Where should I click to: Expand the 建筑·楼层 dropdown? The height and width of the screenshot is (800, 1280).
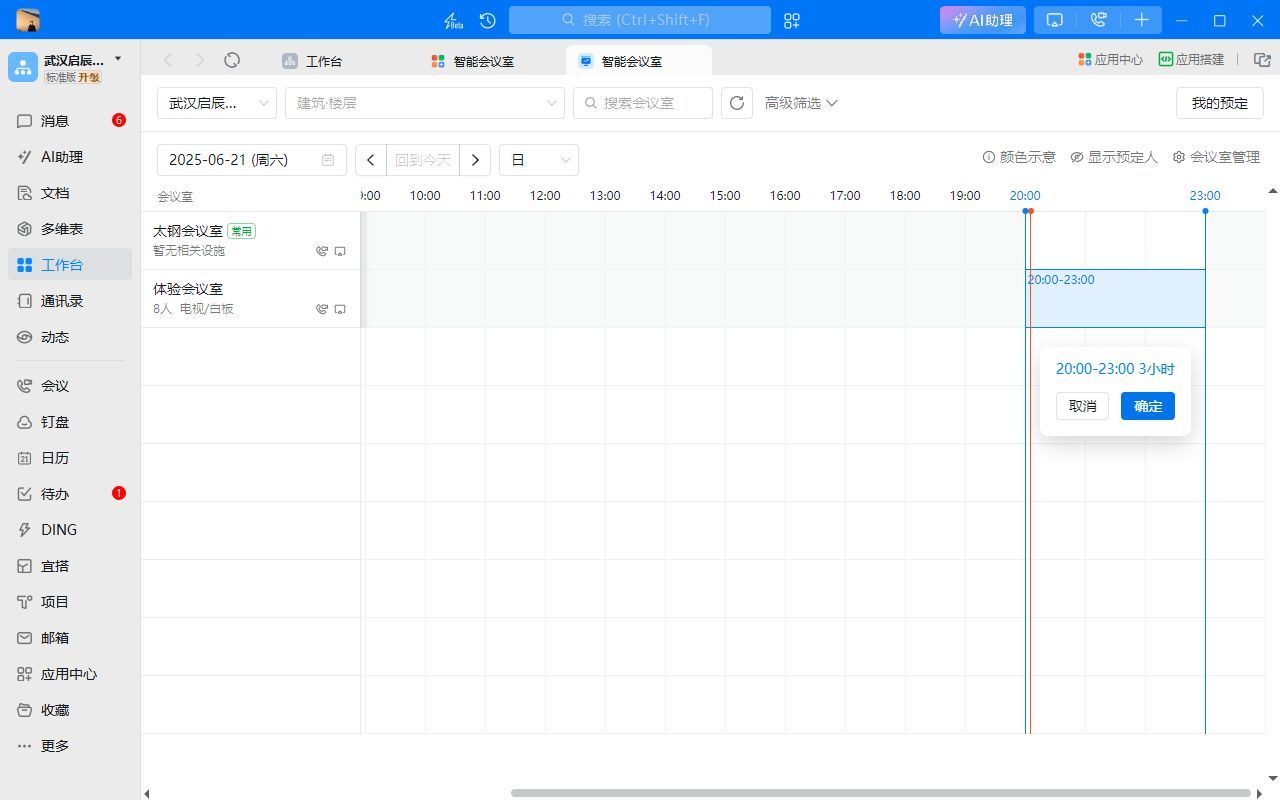pyautogui.click(x=424, y=103)
